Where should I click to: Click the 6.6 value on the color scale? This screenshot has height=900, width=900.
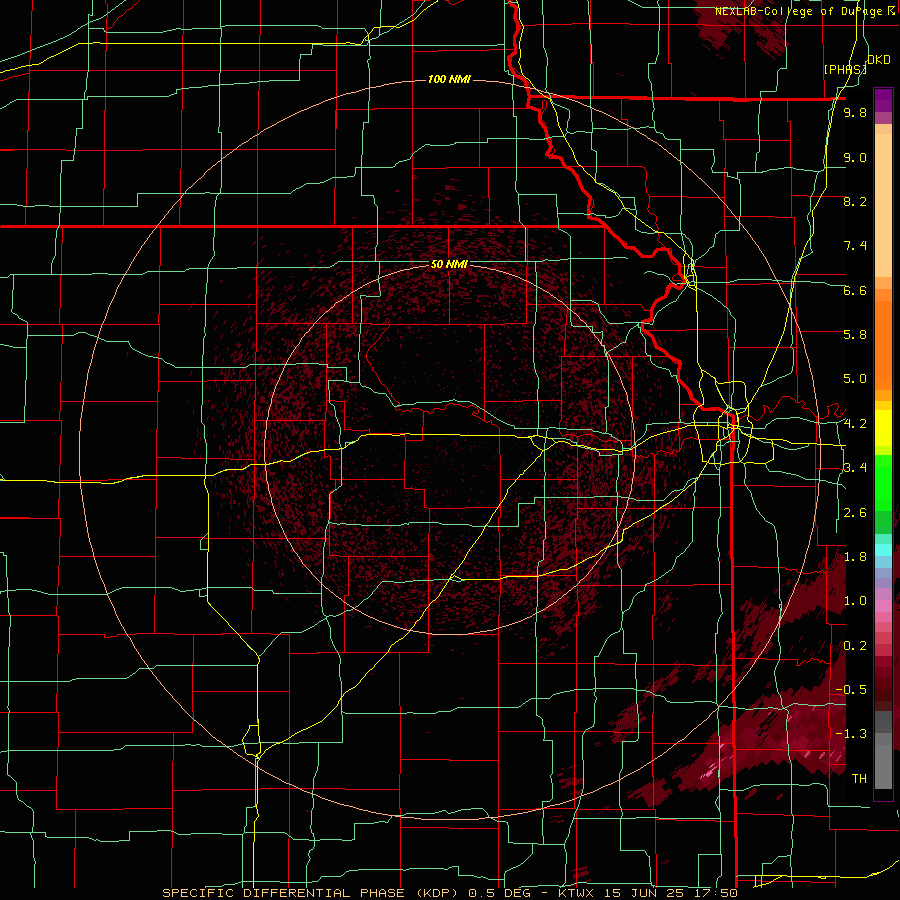(x=855, y=290)
